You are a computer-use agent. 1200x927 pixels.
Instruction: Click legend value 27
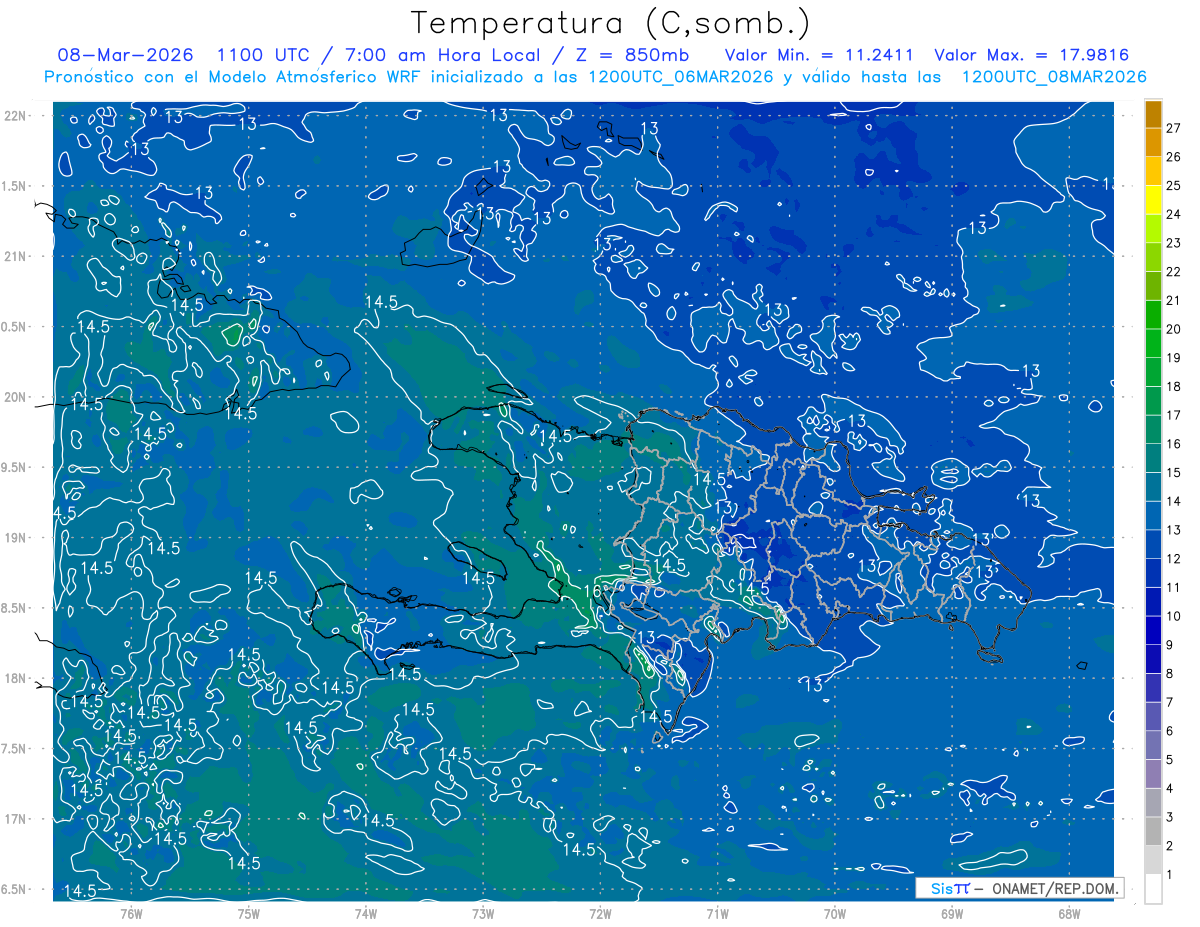(x=1173, y=128)
